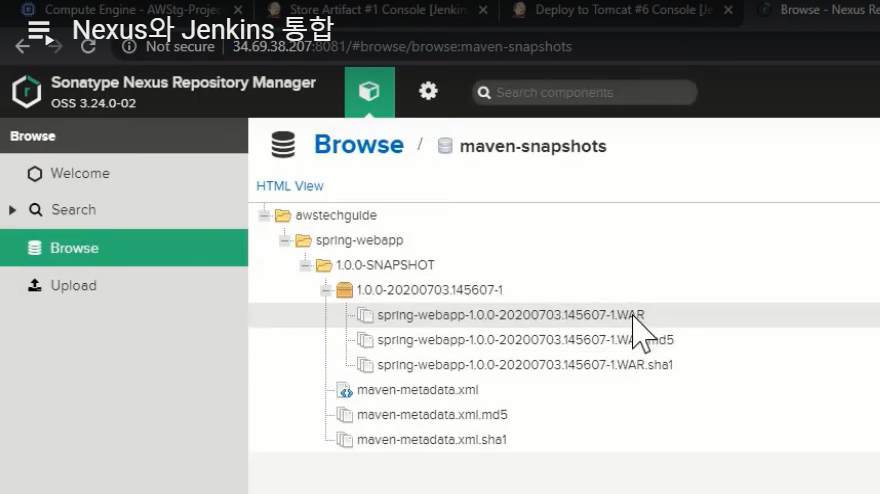Collapse the 1.0.0-20200703.145607-1 tree node
The image size is (880, 494).
pyautogui.click(x=326, y=290)
